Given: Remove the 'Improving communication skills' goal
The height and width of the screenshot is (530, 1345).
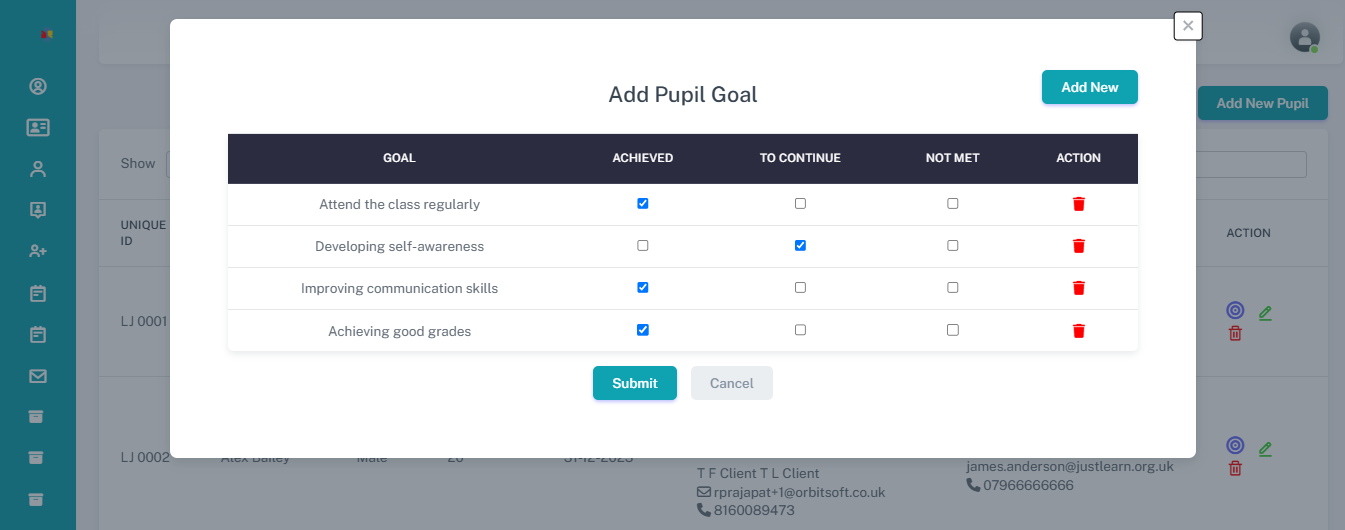Looking at the screenshot, I should (x=1078, y=288).
